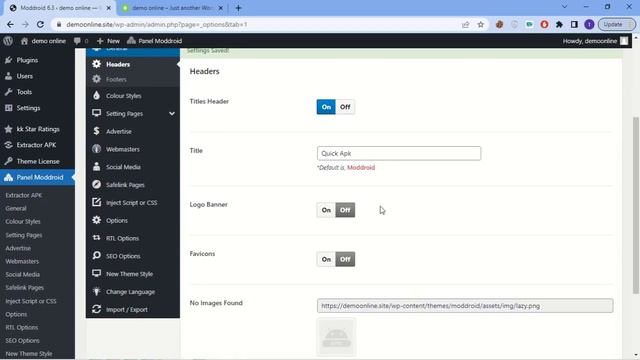
Task: Open Headers tab in panel menu
Action: coord(133,64)
